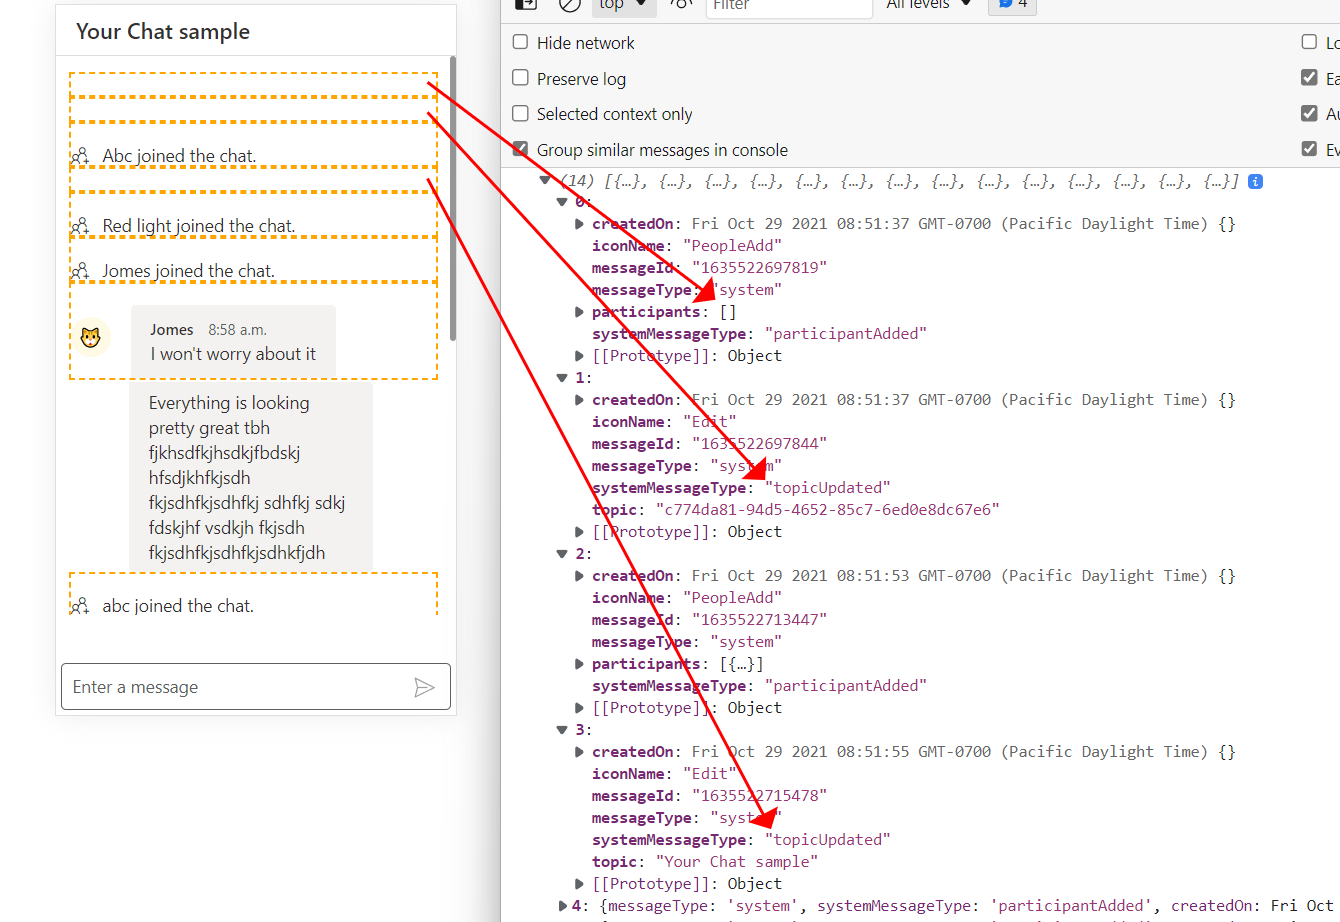The image size is (1340, 922).
Task: Click the cat emoji avatar beside Jomes
Action: (x=91, y=338)
